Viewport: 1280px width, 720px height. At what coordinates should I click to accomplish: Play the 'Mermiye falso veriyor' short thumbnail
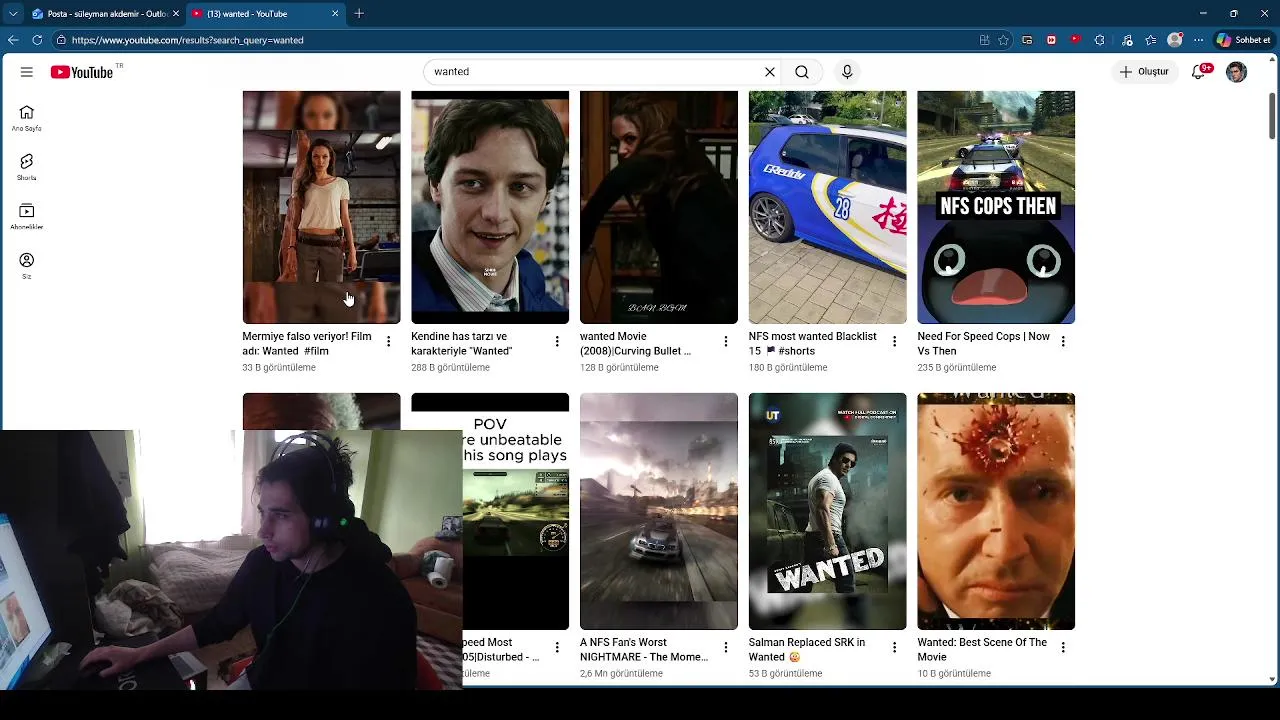321,207
